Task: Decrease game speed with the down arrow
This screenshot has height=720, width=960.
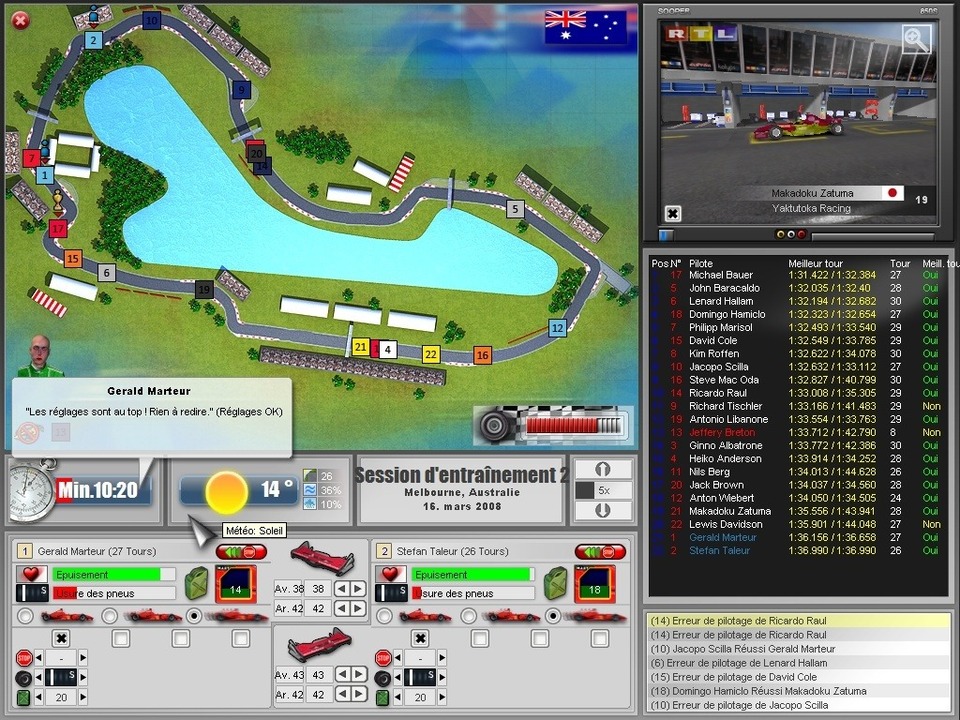Action: 603,511
